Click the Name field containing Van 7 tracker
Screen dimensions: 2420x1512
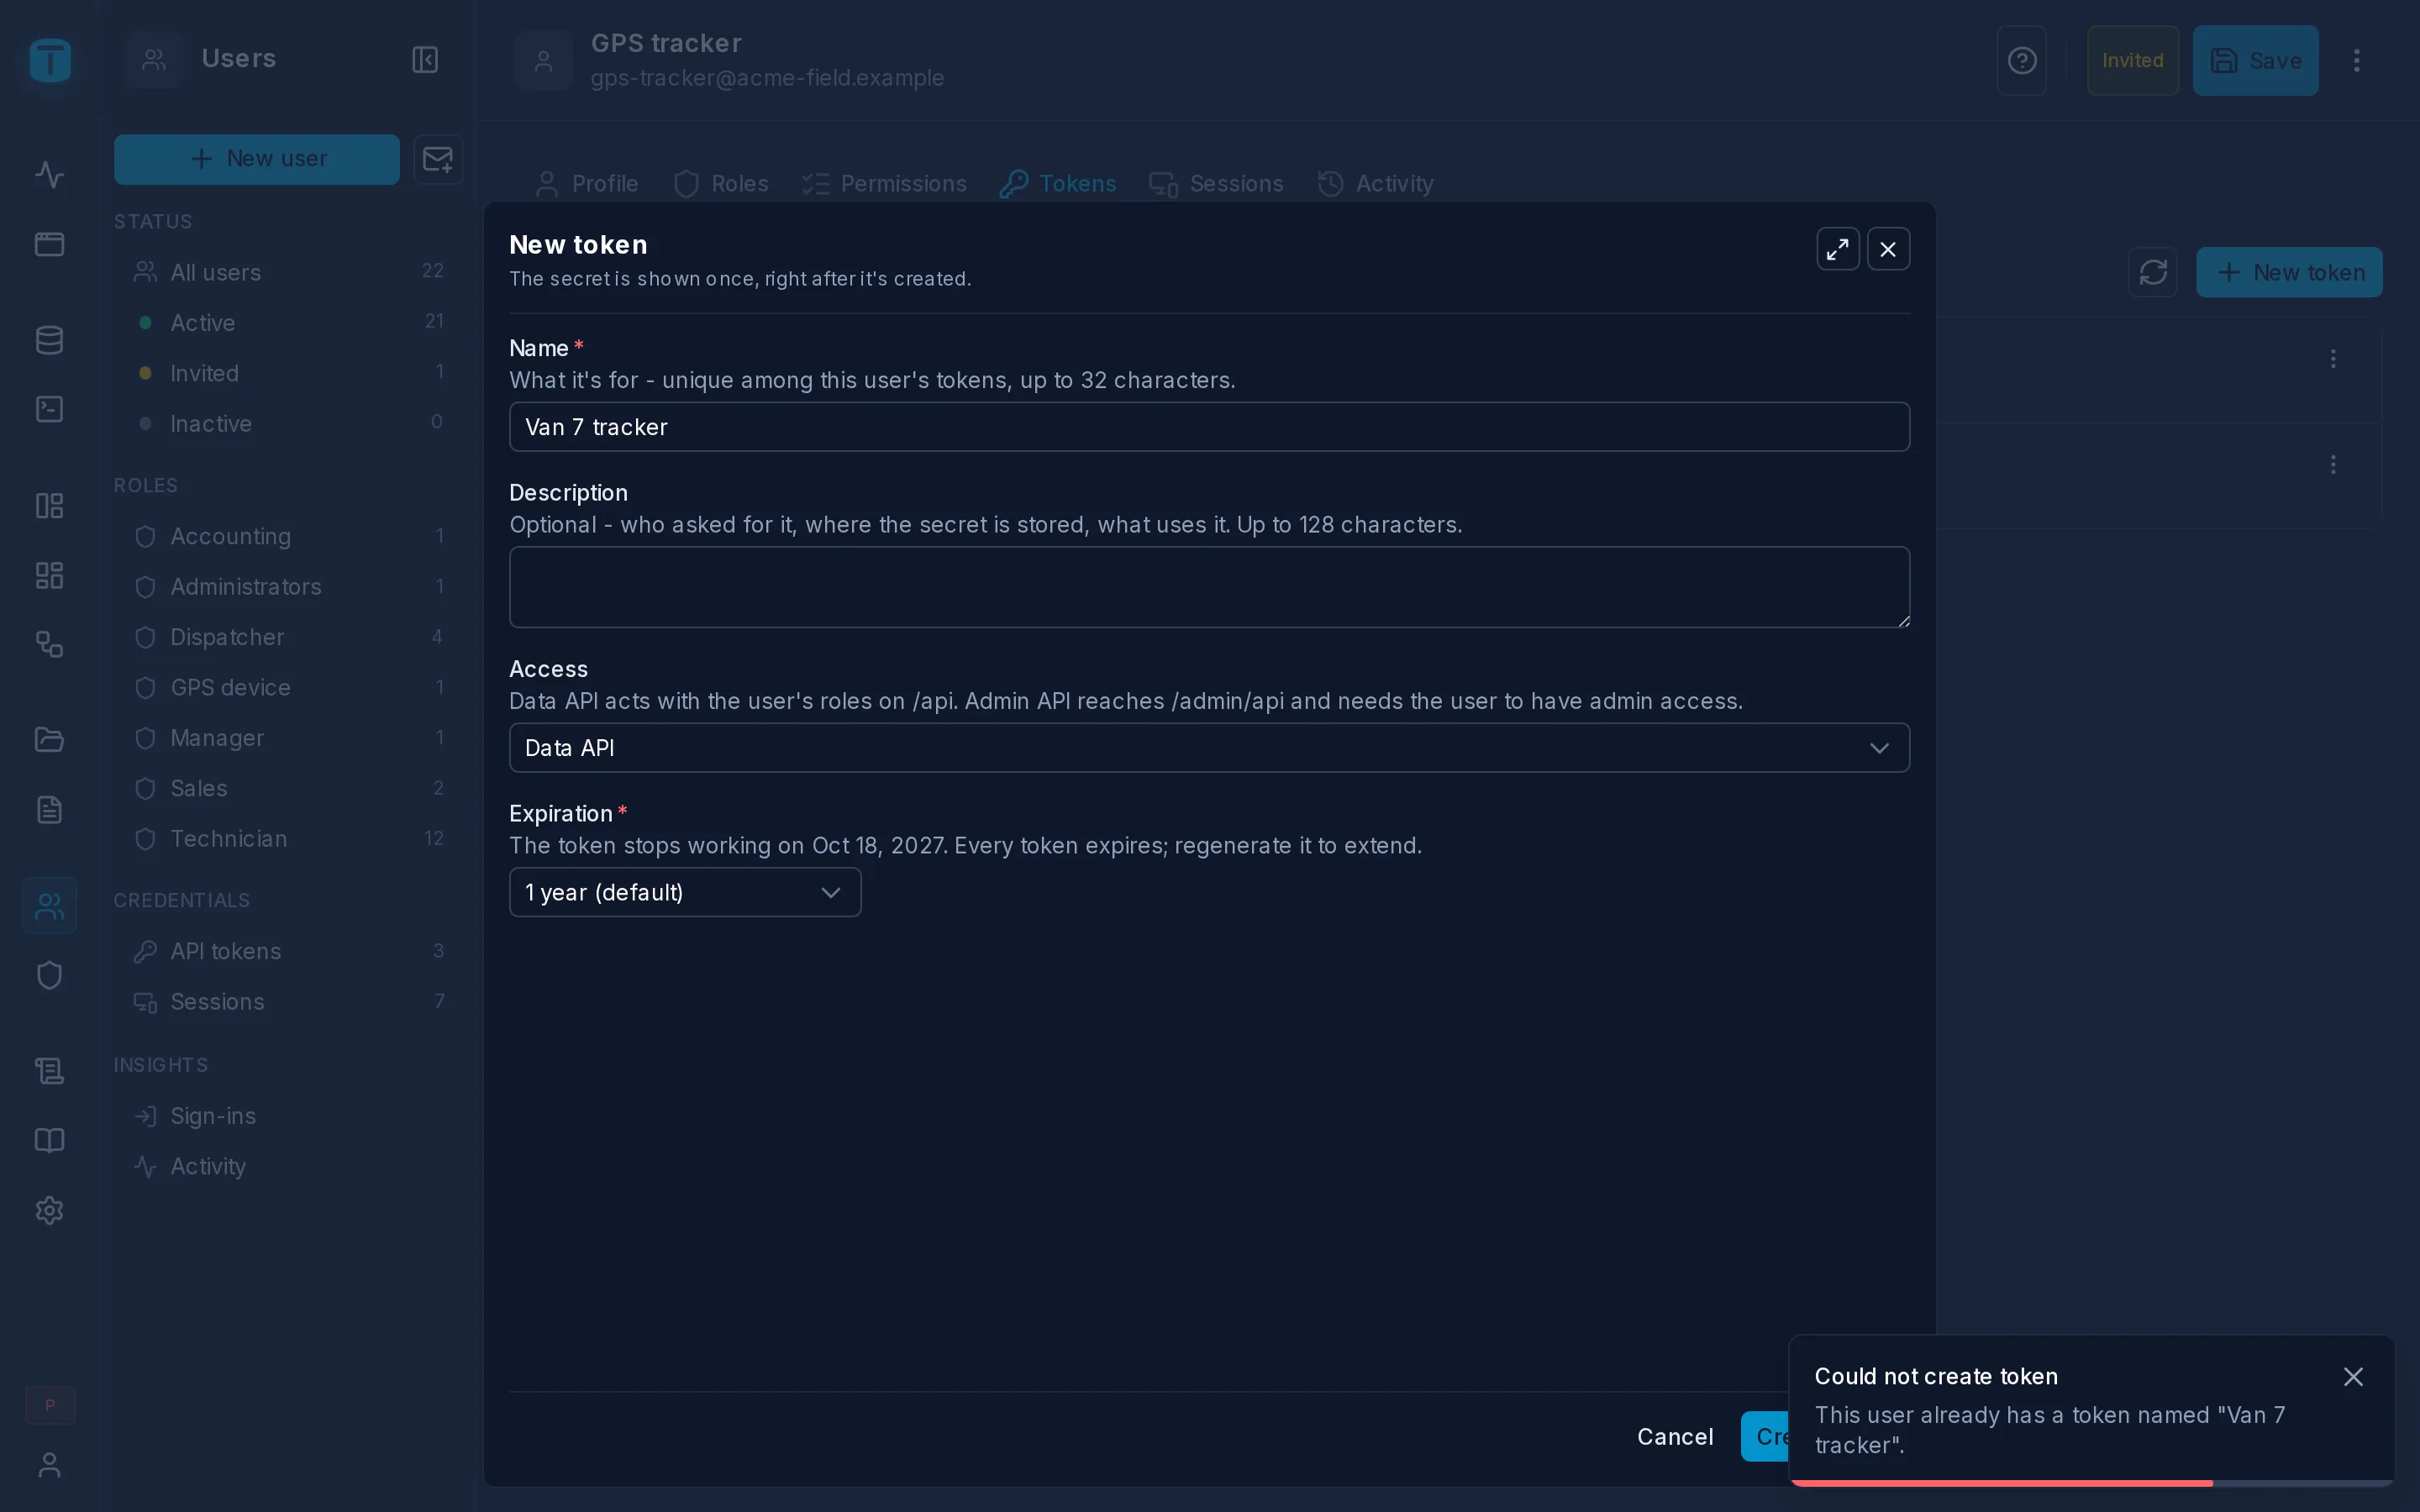click(x=1209, y=427)
